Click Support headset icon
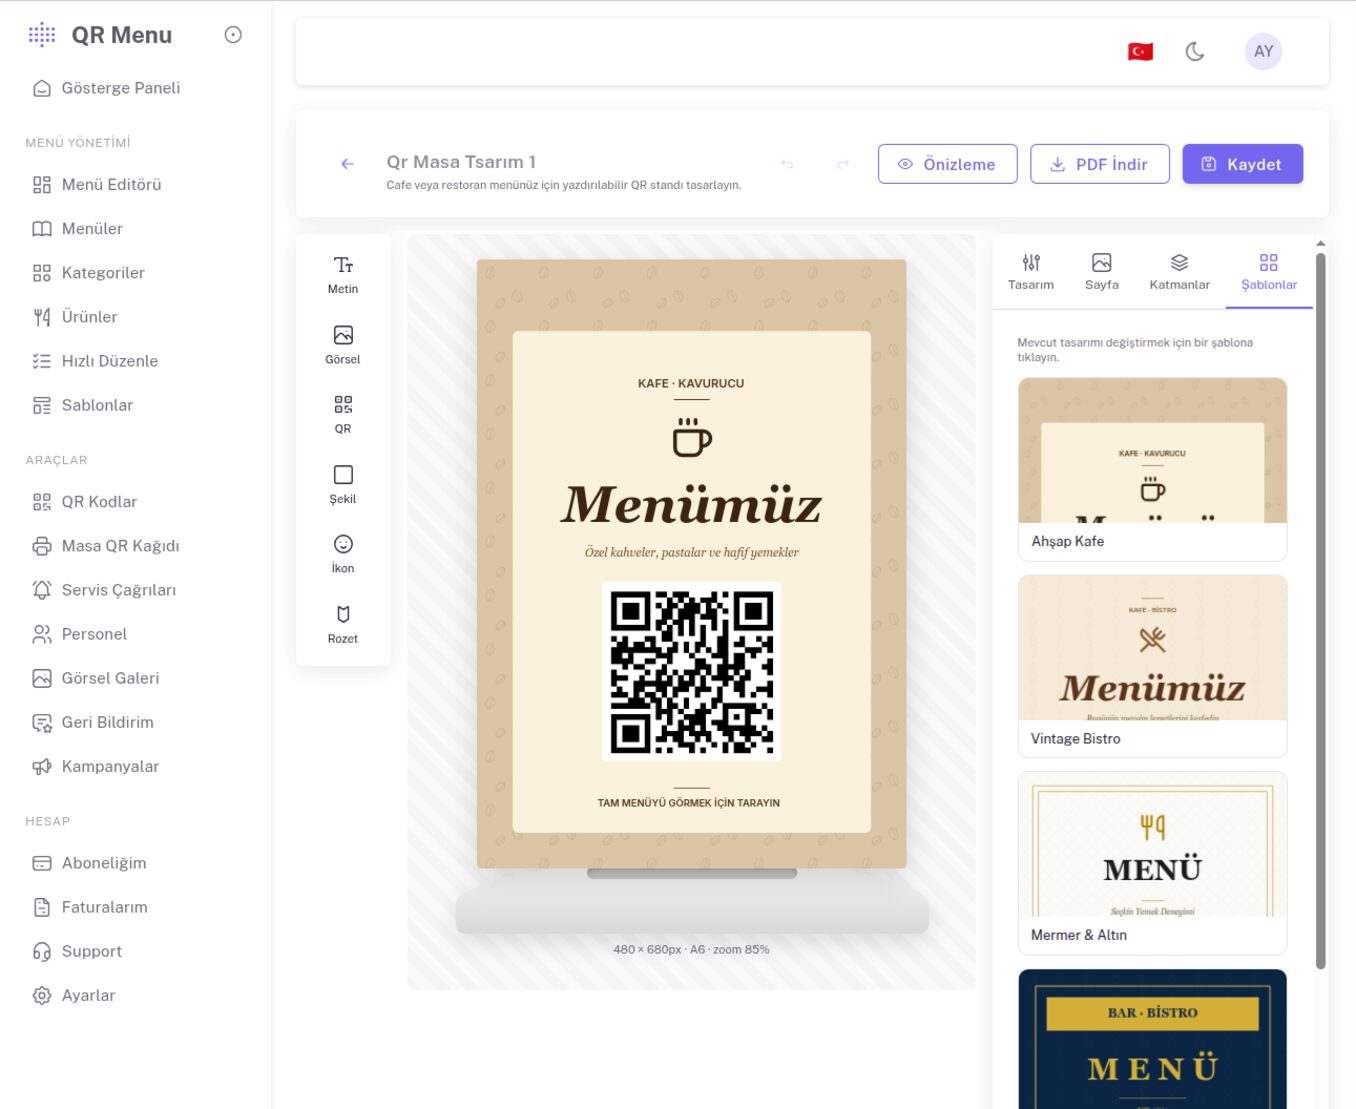1356x1109 pixels. [42, 951]
